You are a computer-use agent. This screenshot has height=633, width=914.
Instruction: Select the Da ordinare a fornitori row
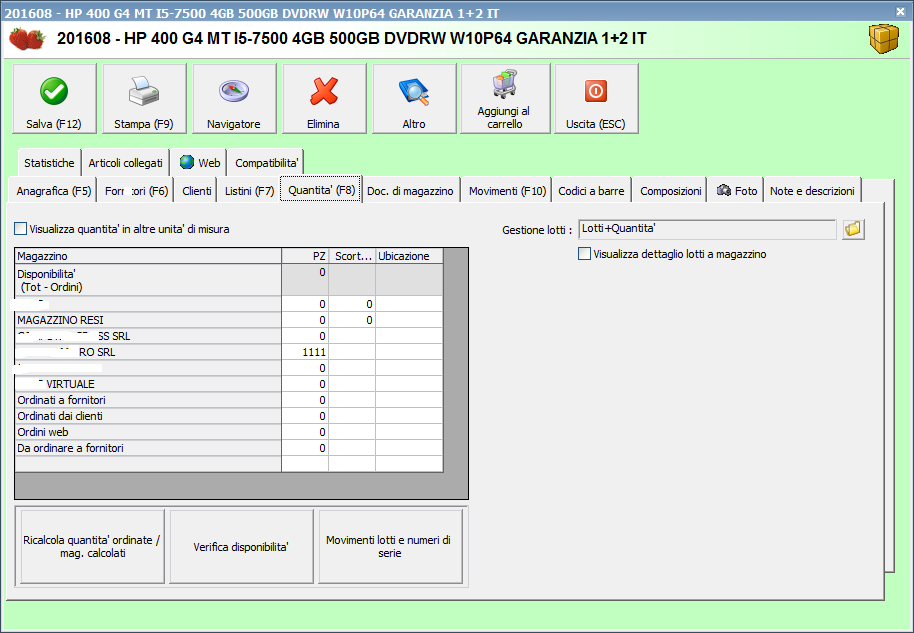(x=228, y=448)
